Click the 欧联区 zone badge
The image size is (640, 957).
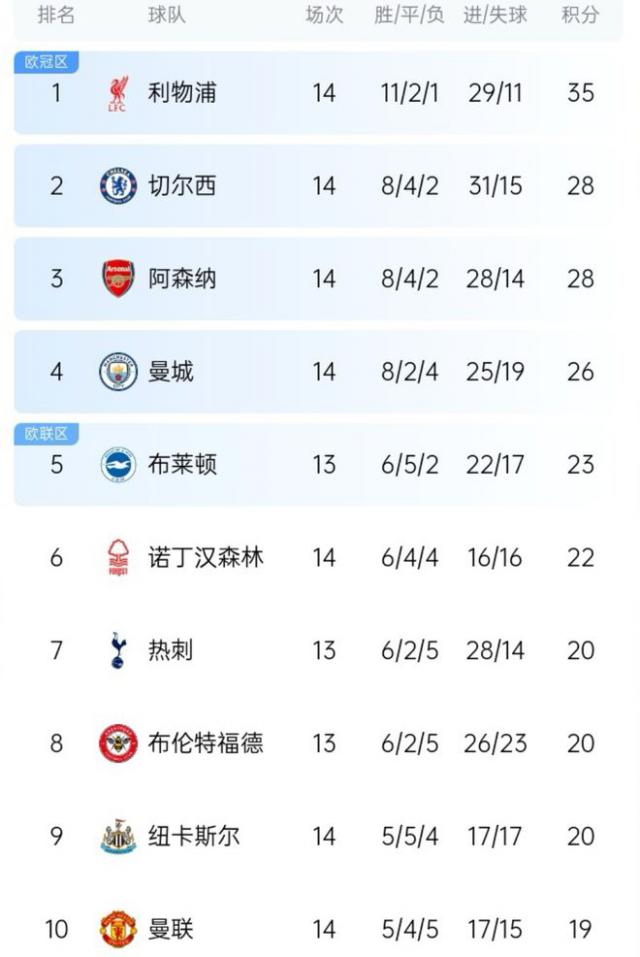pos(46,434)
